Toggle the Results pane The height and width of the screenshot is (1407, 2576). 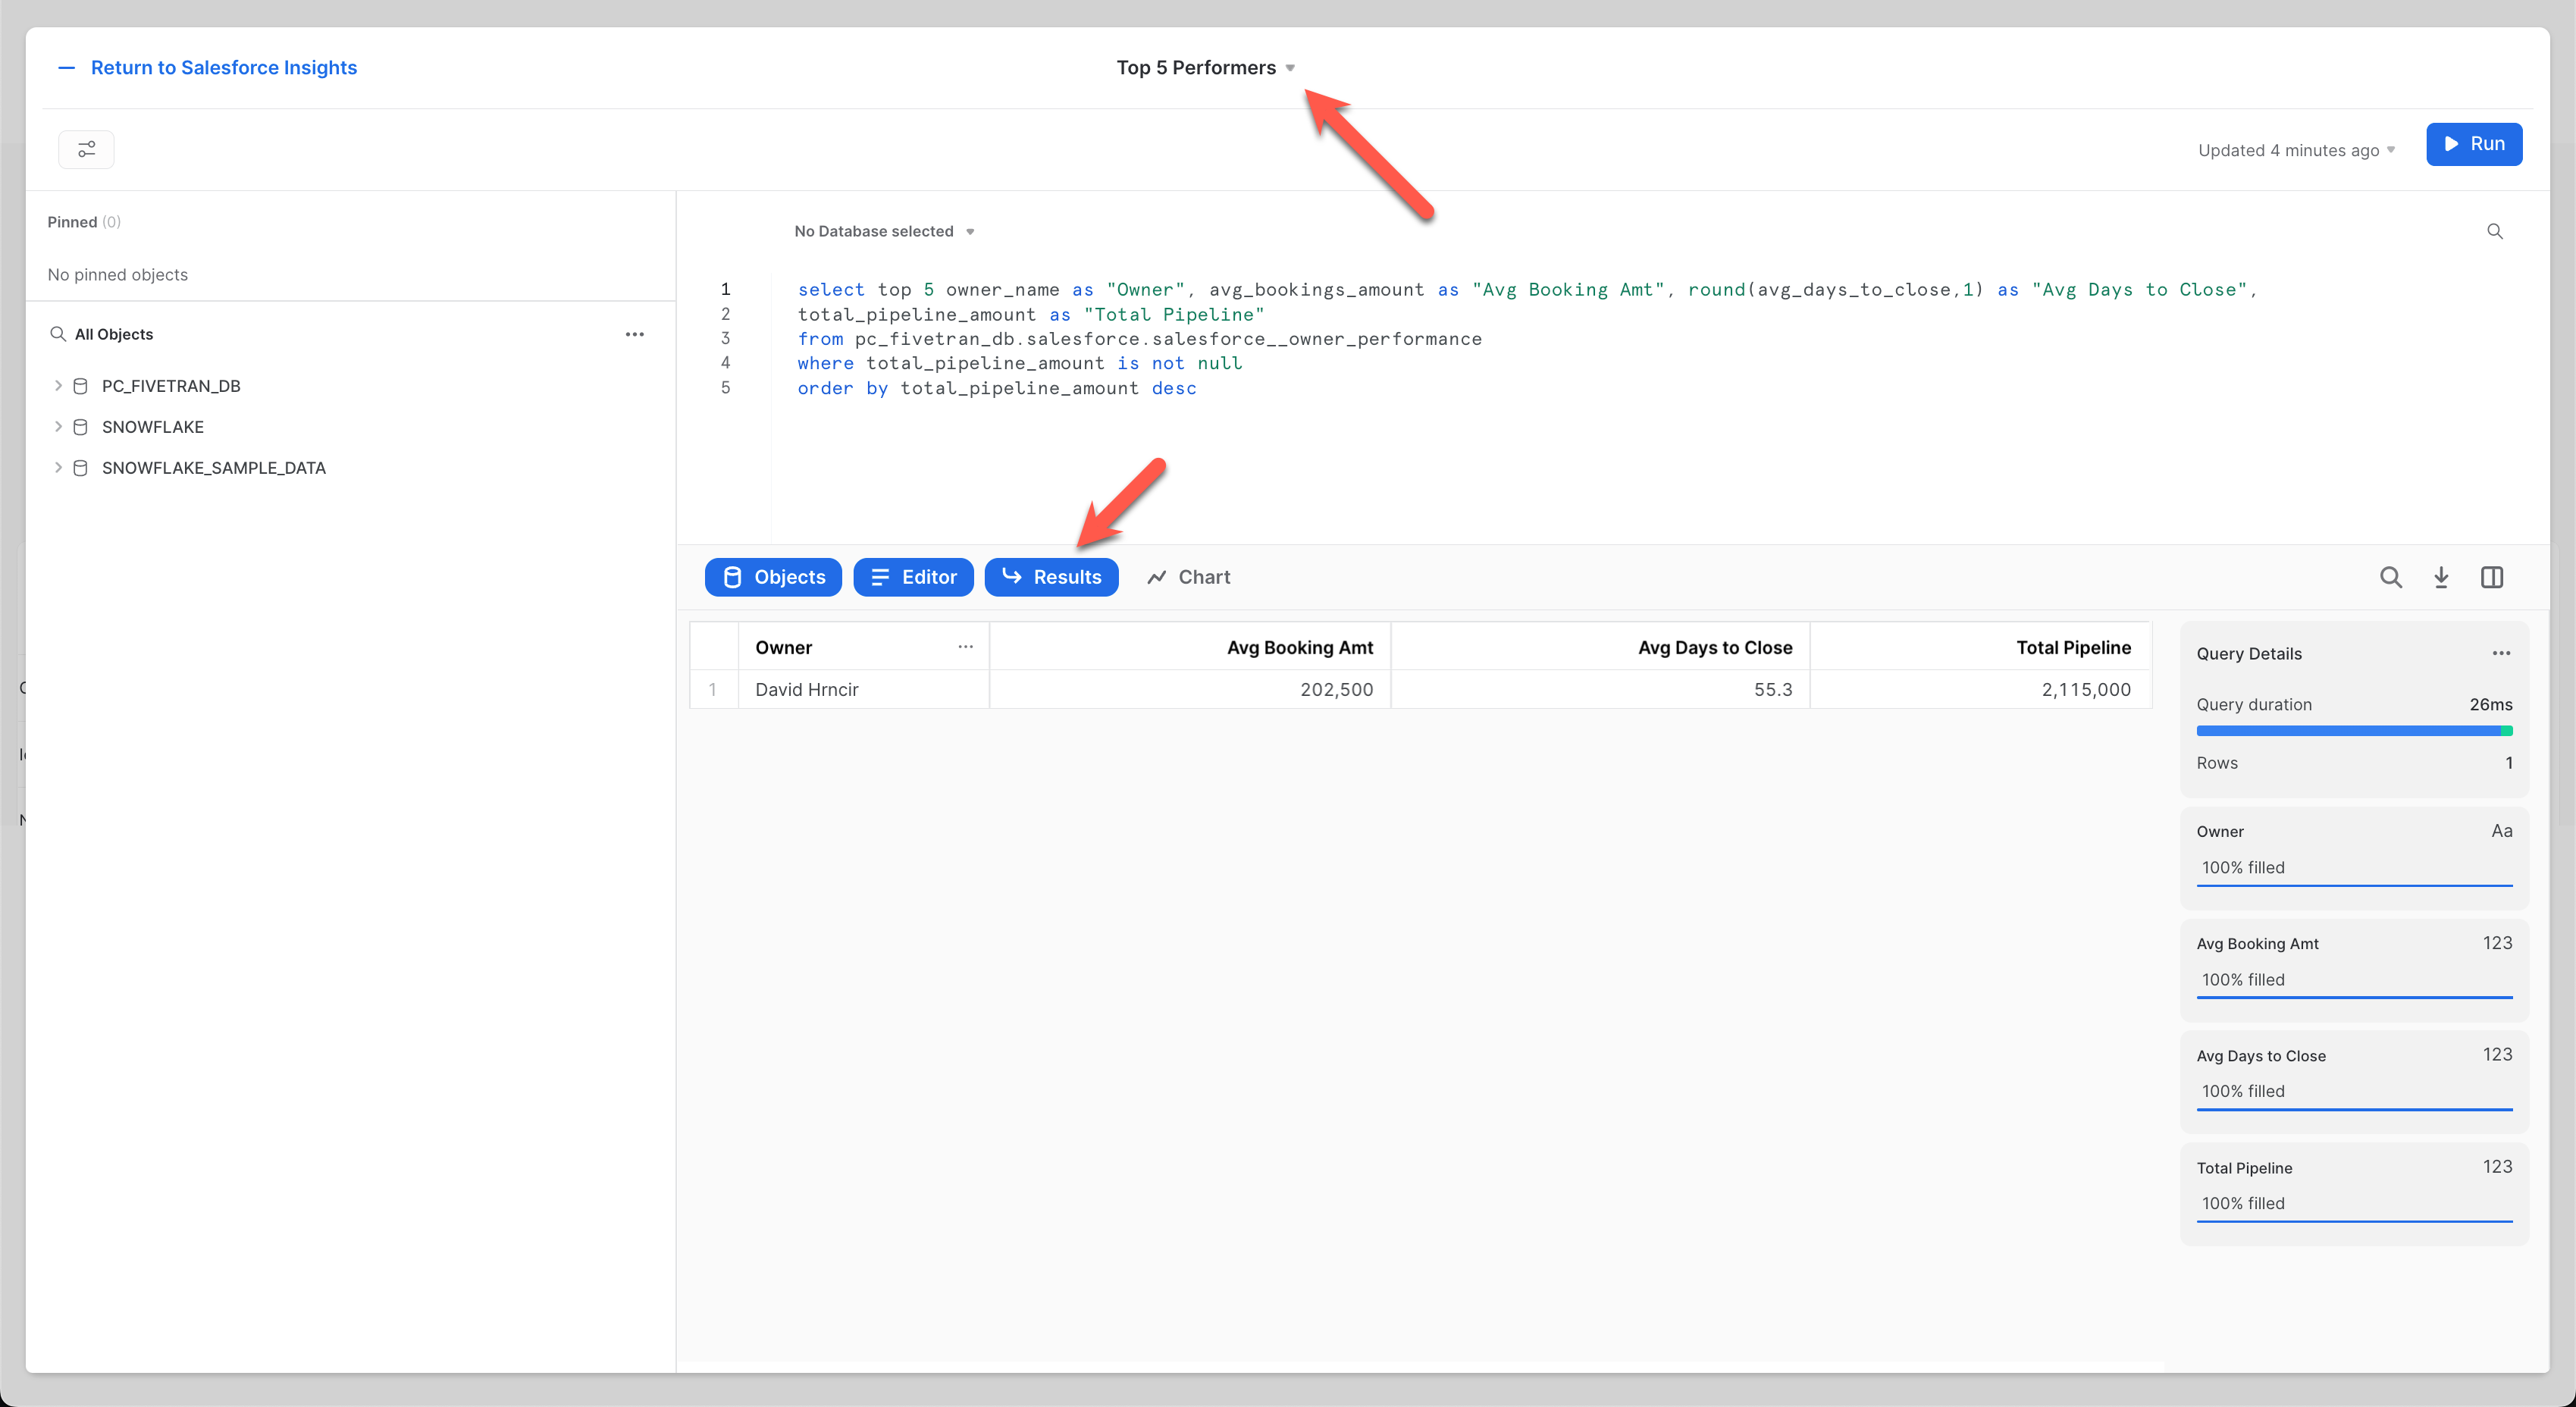1052,577
